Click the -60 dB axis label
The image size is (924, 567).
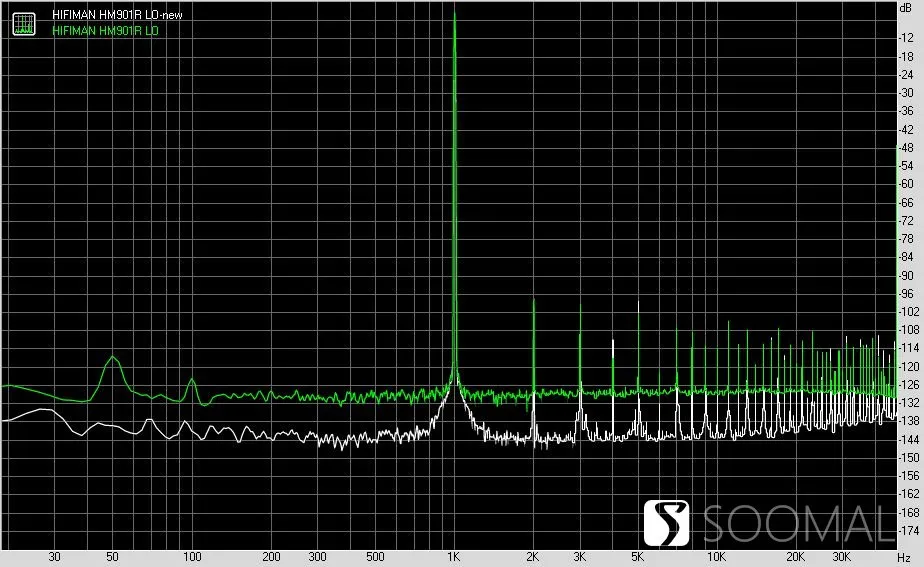tap(906, 184)
